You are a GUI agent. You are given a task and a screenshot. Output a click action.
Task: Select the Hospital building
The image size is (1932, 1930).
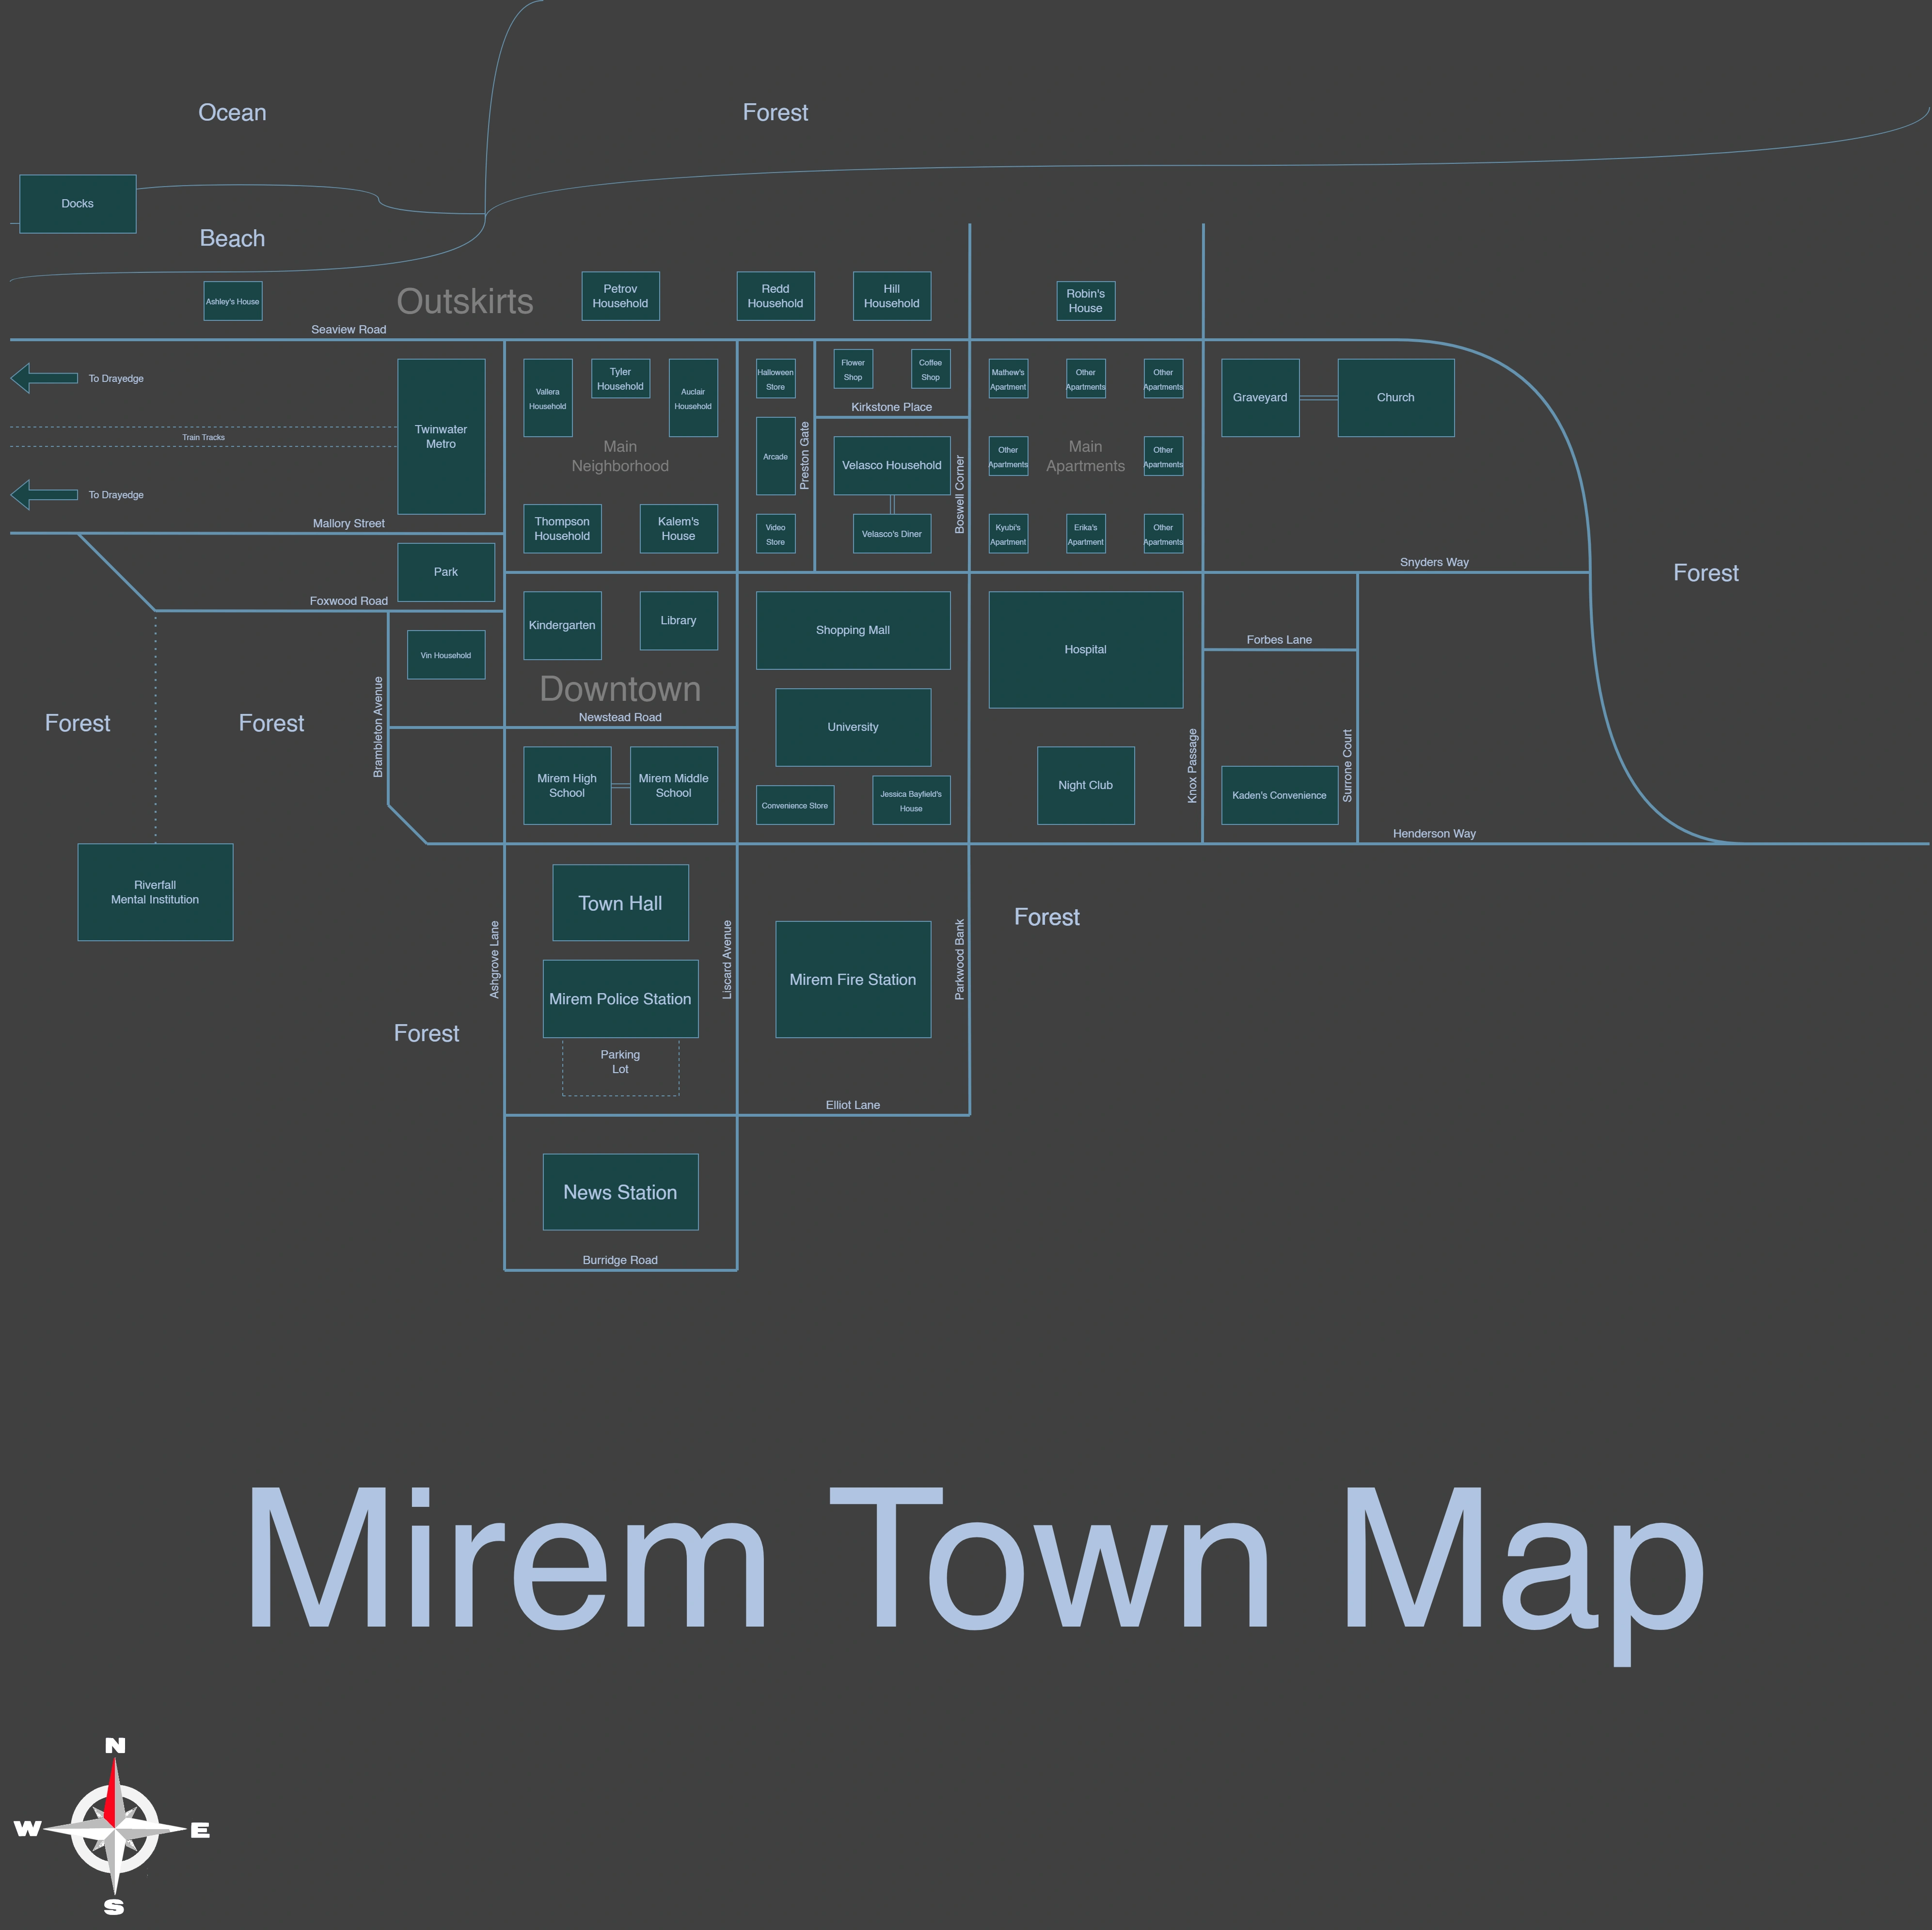click(1085, 650)
